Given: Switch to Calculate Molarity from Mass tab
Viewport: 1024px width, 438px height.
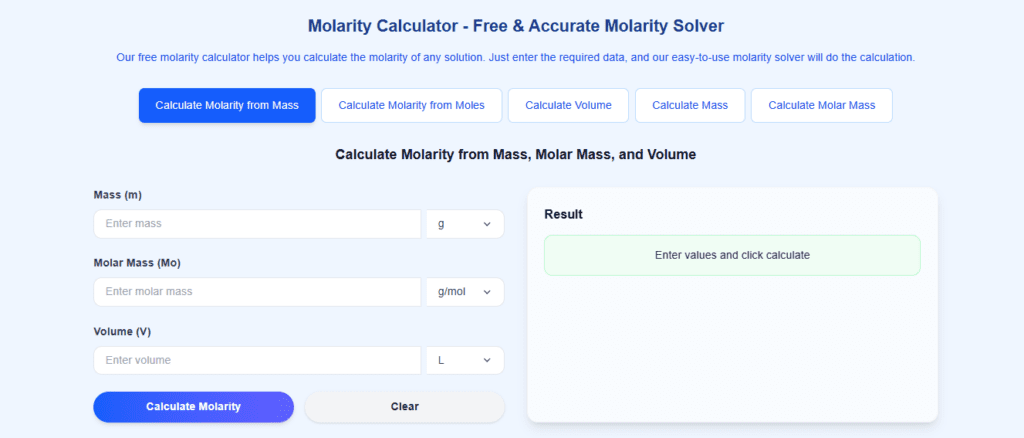Looking at the screenshot, I should [227, 106].
